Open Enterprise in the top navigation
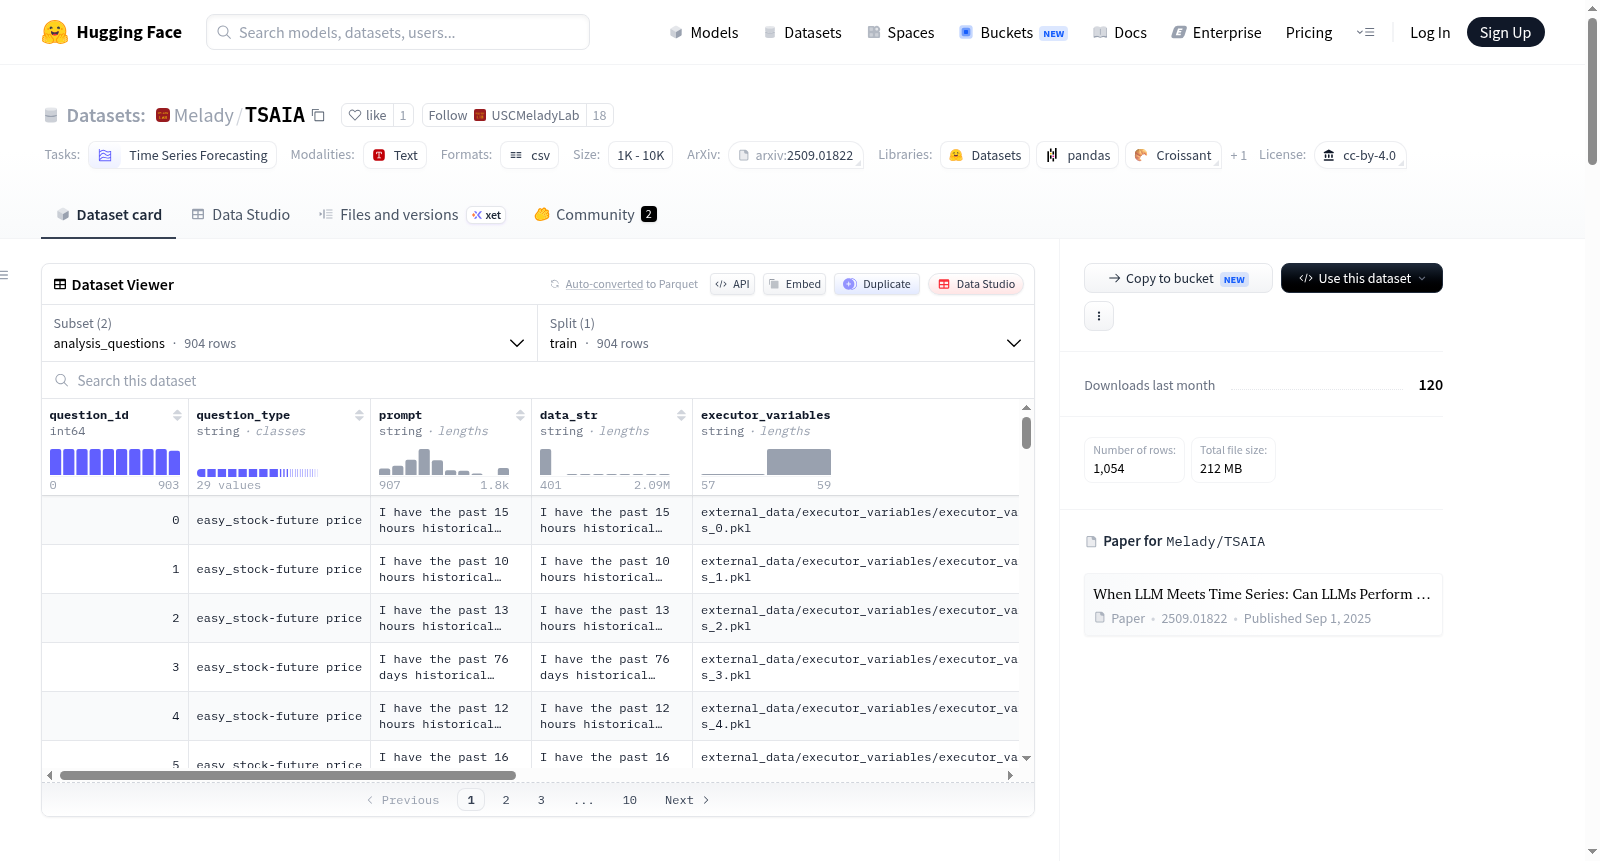This screenshot has width=1600, height=861. point(1216,32)
